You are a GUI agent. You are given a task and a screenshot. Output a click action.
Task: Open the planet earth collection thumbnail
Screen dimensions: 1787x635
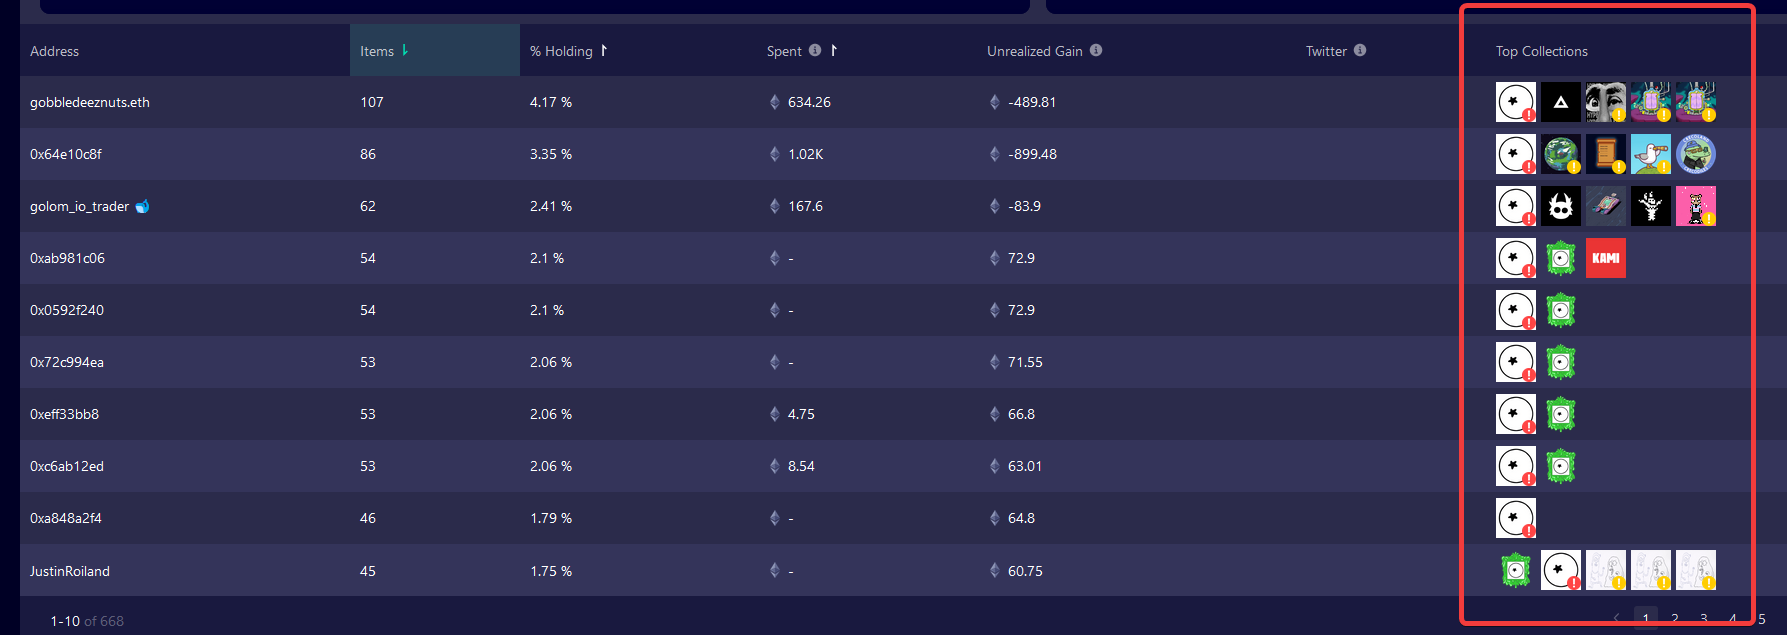[x=1560, y=154]
